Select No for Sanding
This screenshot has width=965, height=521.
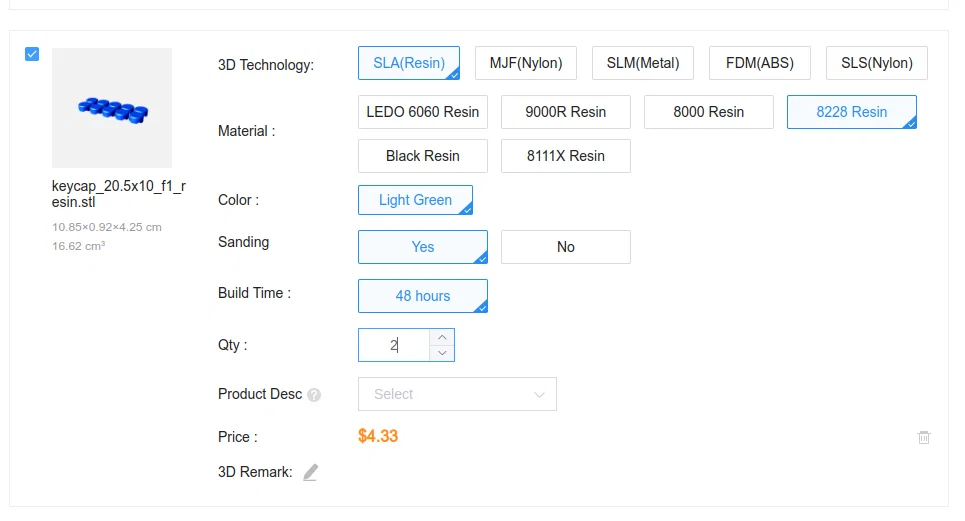pyautogui.click(x=565, y=247)
